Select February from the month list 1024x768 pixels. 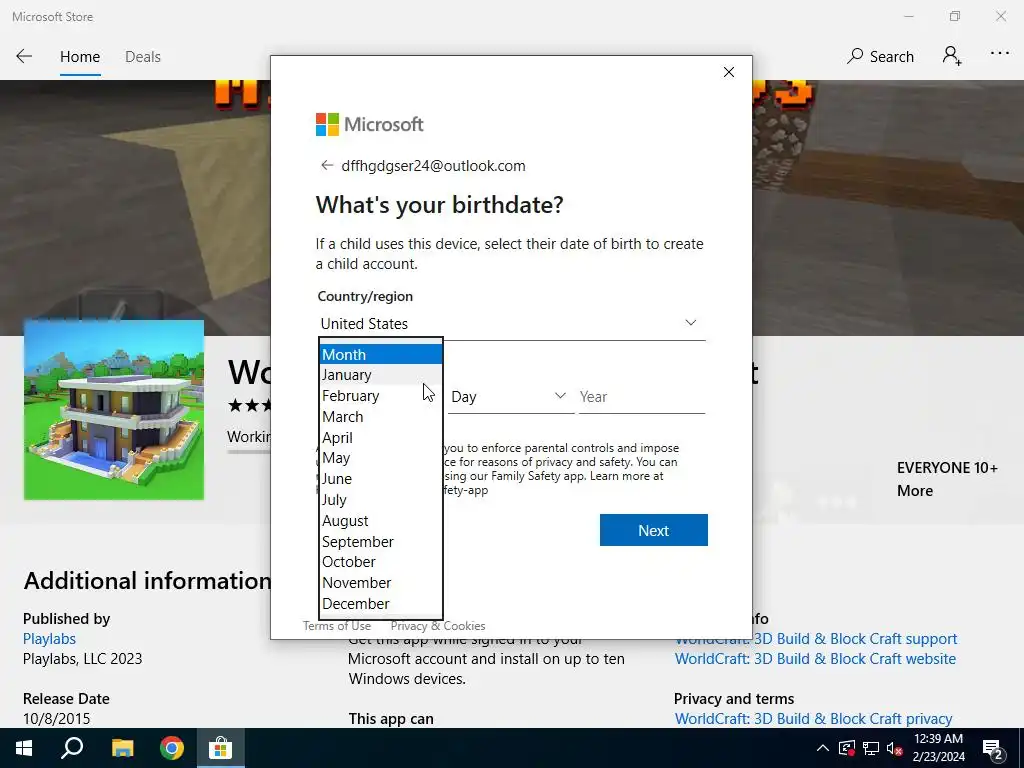pyautogui.click(x=381, y=396)
